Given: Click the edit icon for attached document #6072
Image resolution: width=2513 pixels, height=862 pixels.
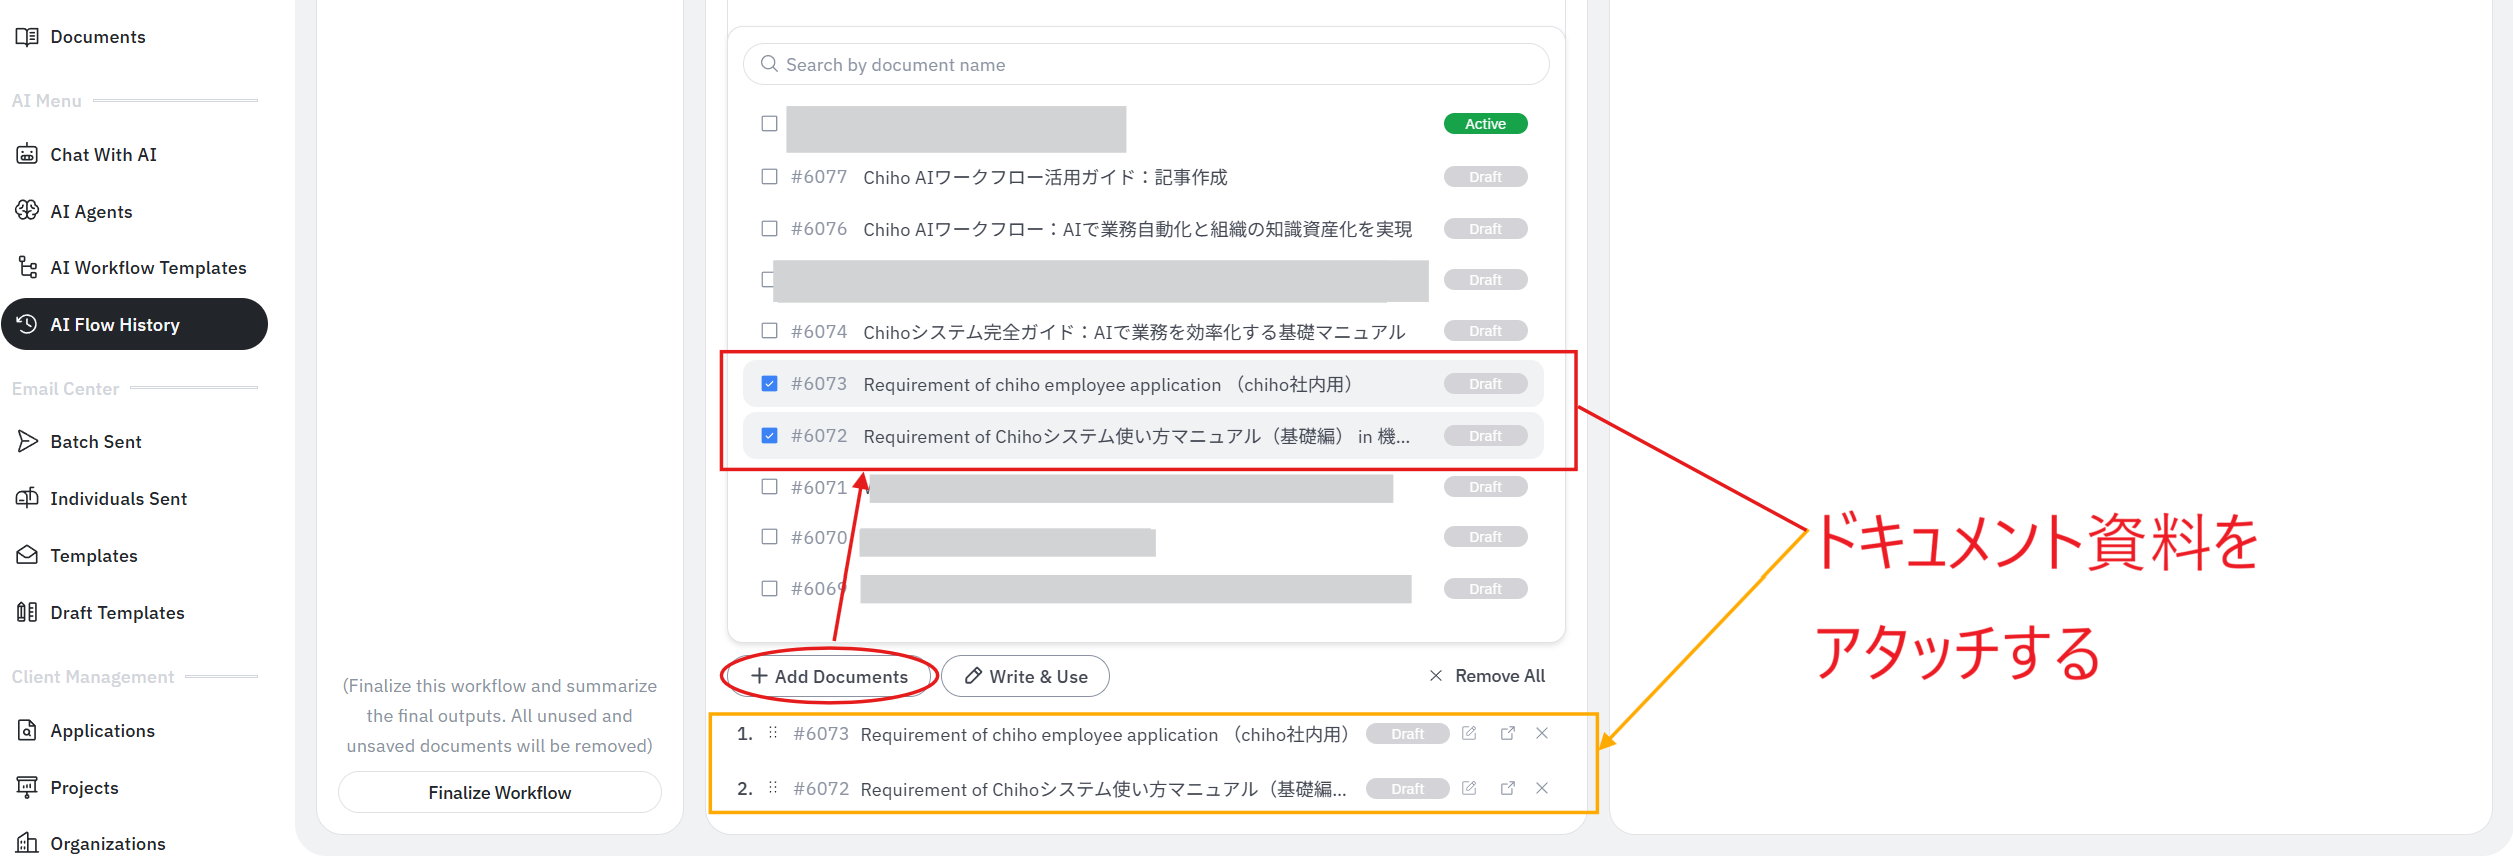Looking at the screenshot, I should [1468, 789].
